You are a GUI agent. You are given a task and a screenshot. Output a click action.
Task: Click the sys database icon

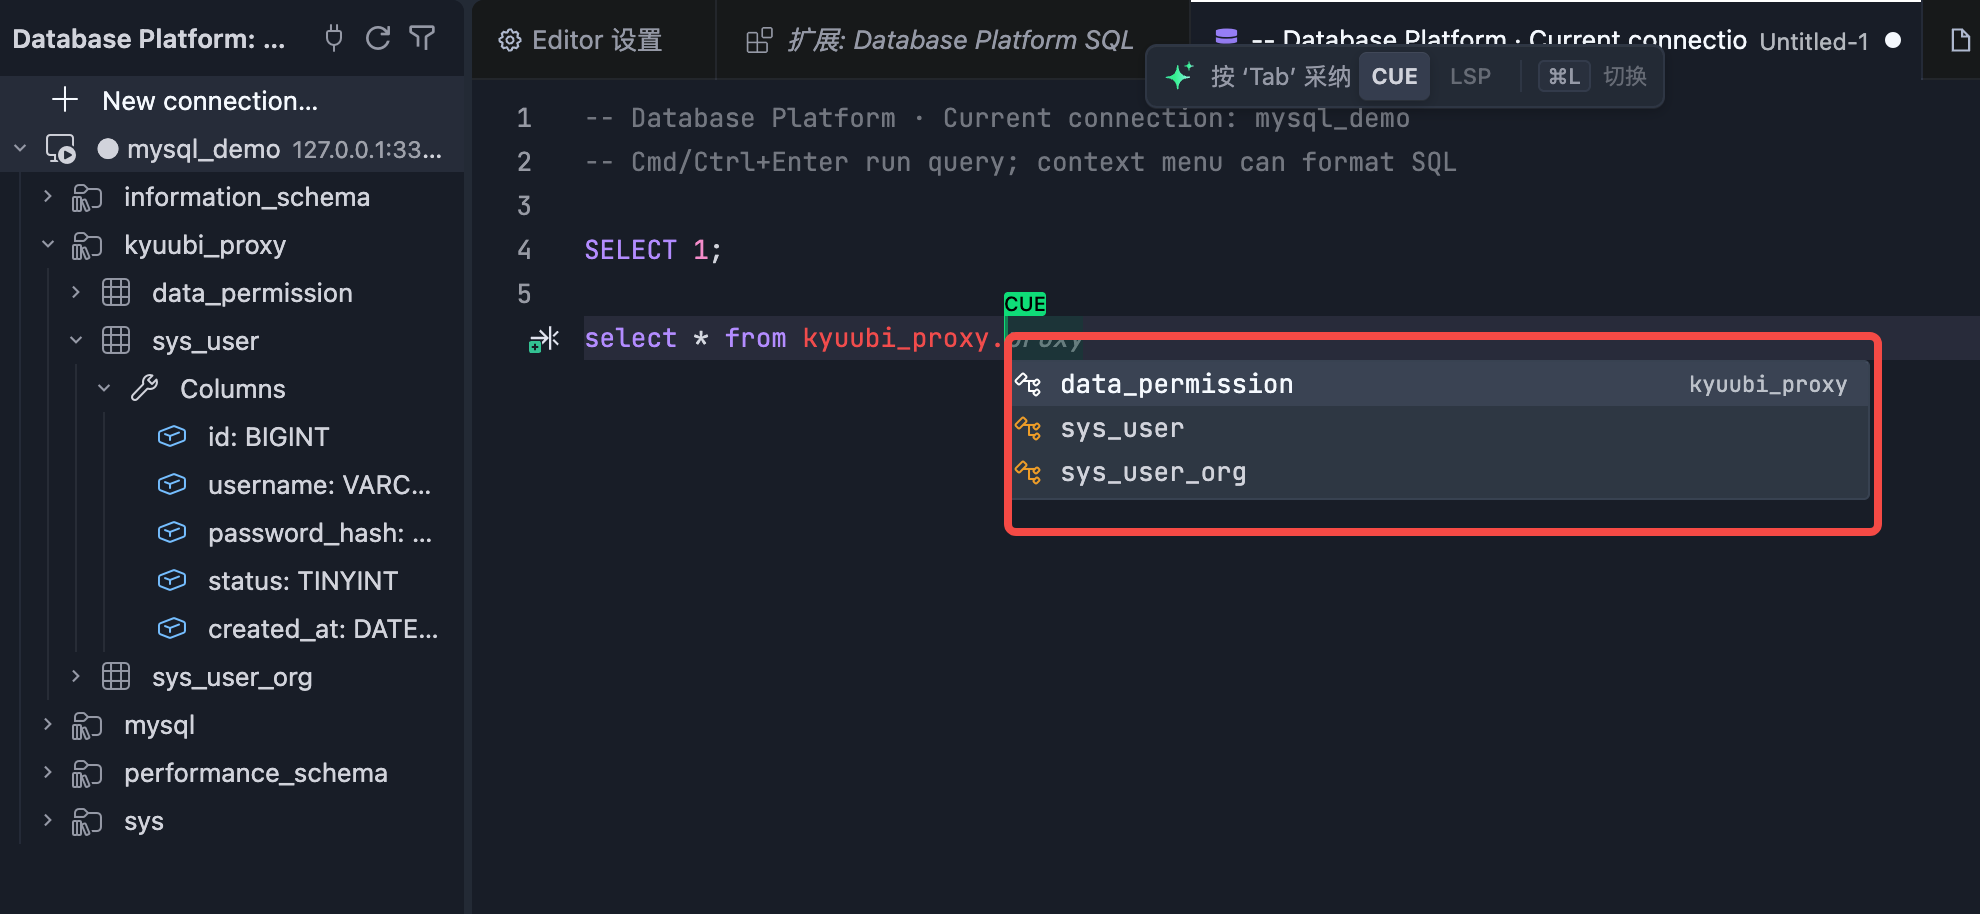click(87, 821)
